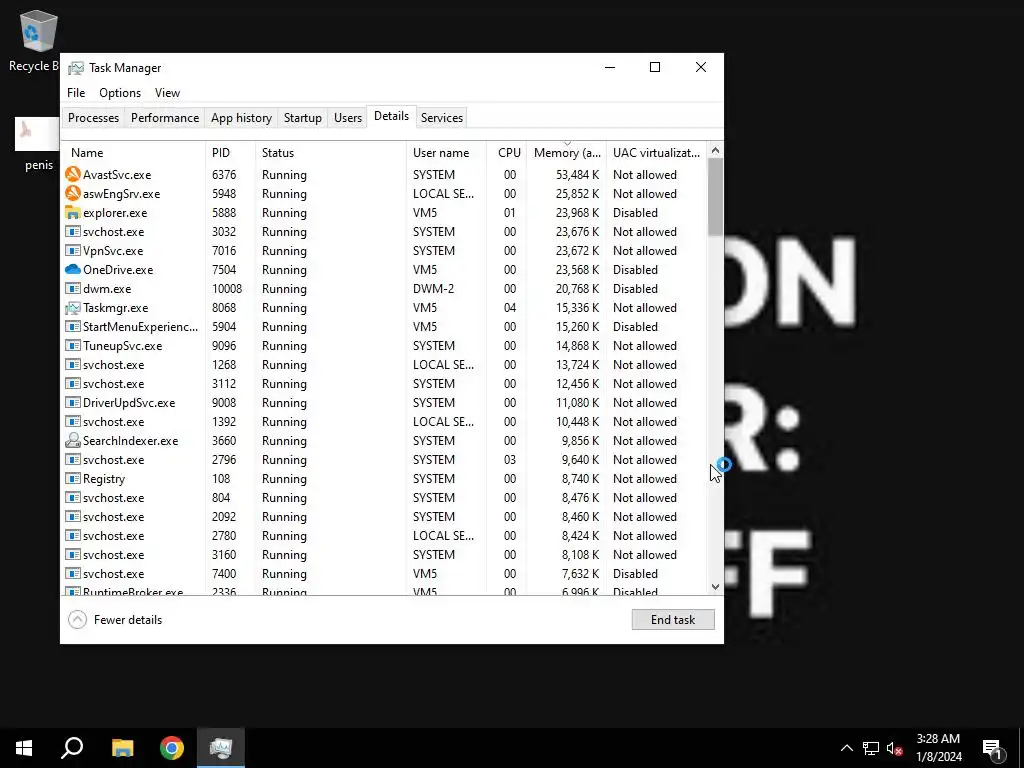Image resolution: width=1024 pixels, height=768 pixels.
Task: Sort by UAC virtualization column header
Action: point(656,153)
